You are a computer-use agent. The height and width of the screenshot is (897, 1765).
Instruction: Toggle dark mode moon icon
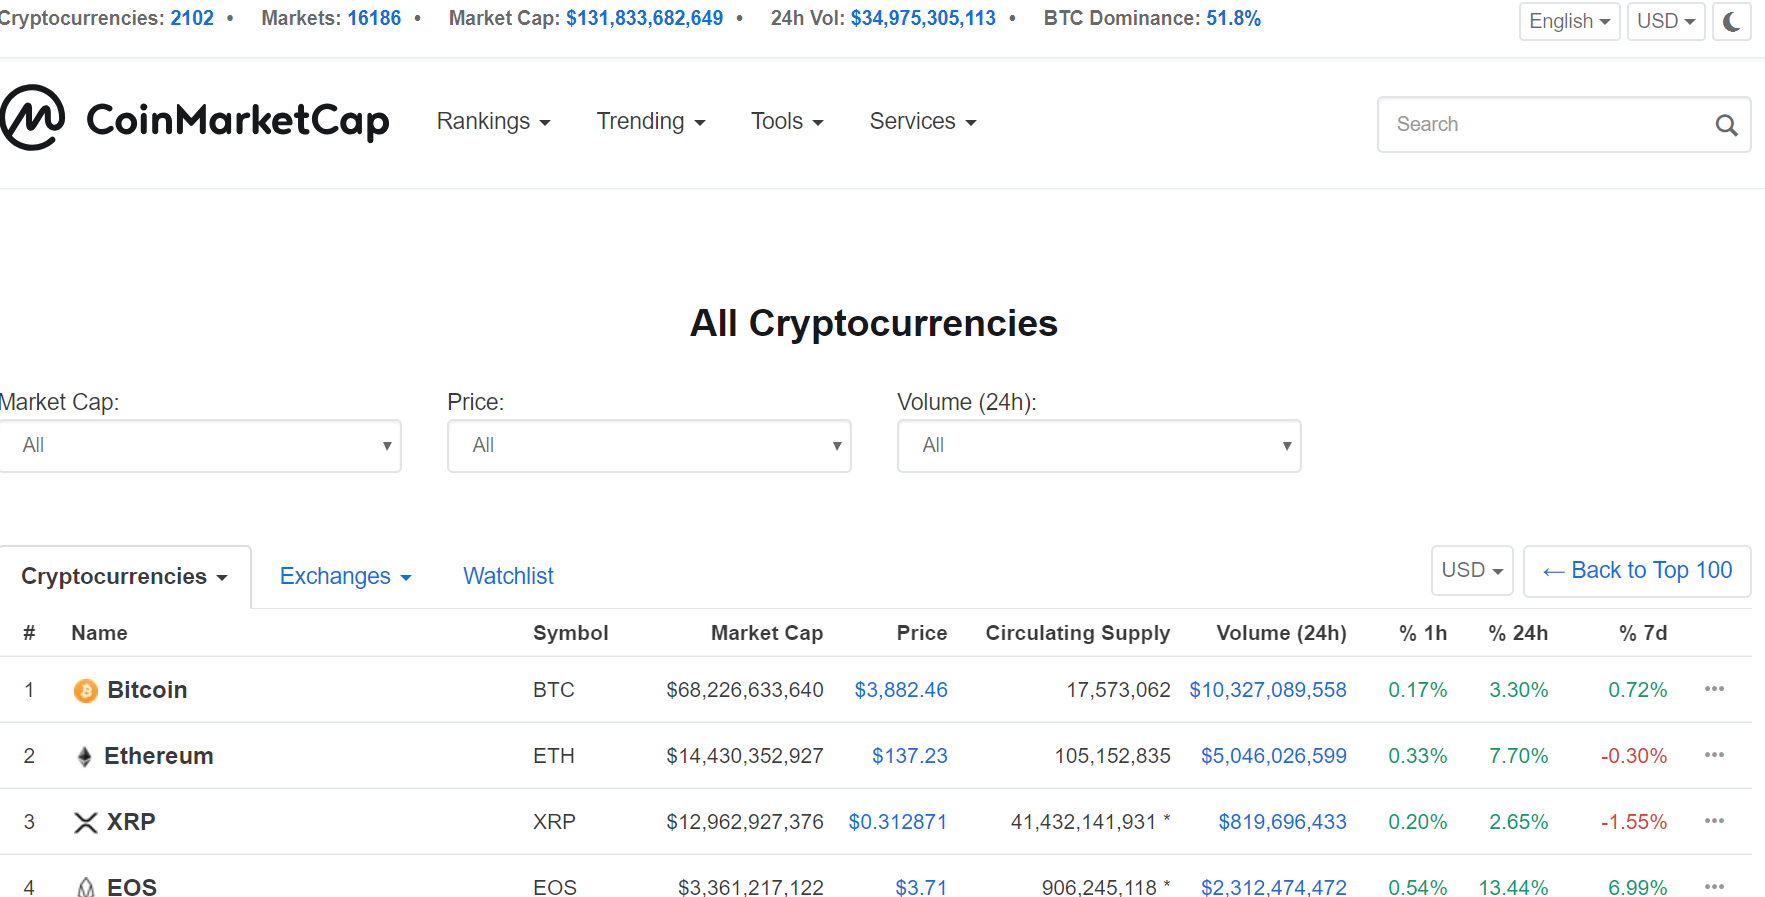tap(1732, 21)
